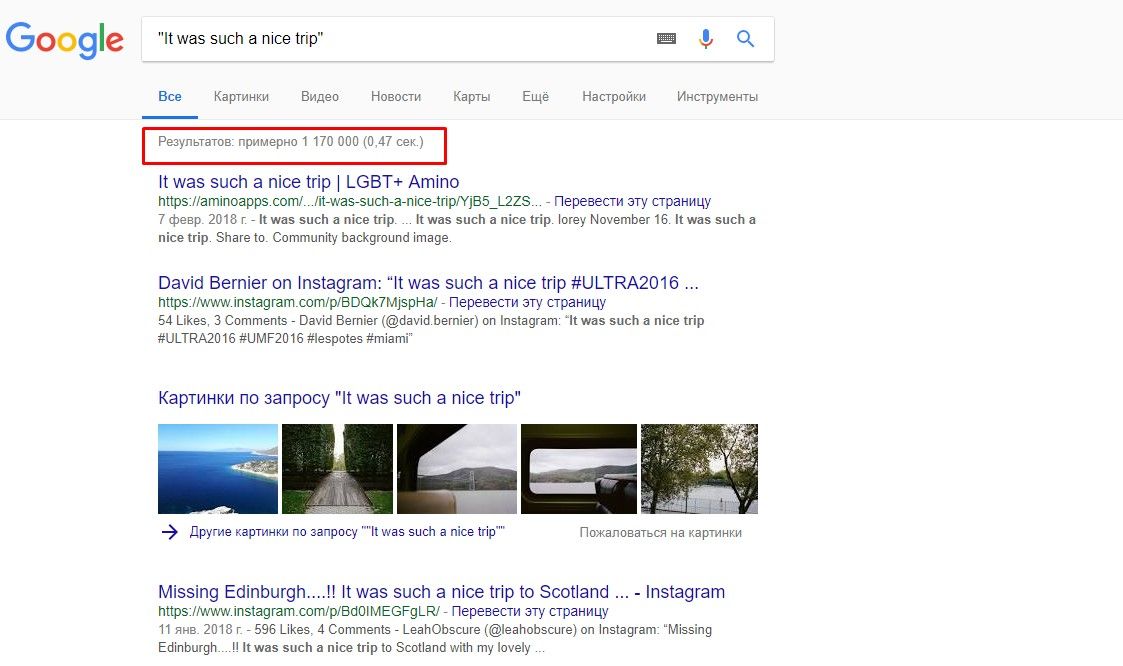Open Missing Edinburgh Instagram result
Viewport: 1123px width, 666px height.
click(x=441, y=592)
